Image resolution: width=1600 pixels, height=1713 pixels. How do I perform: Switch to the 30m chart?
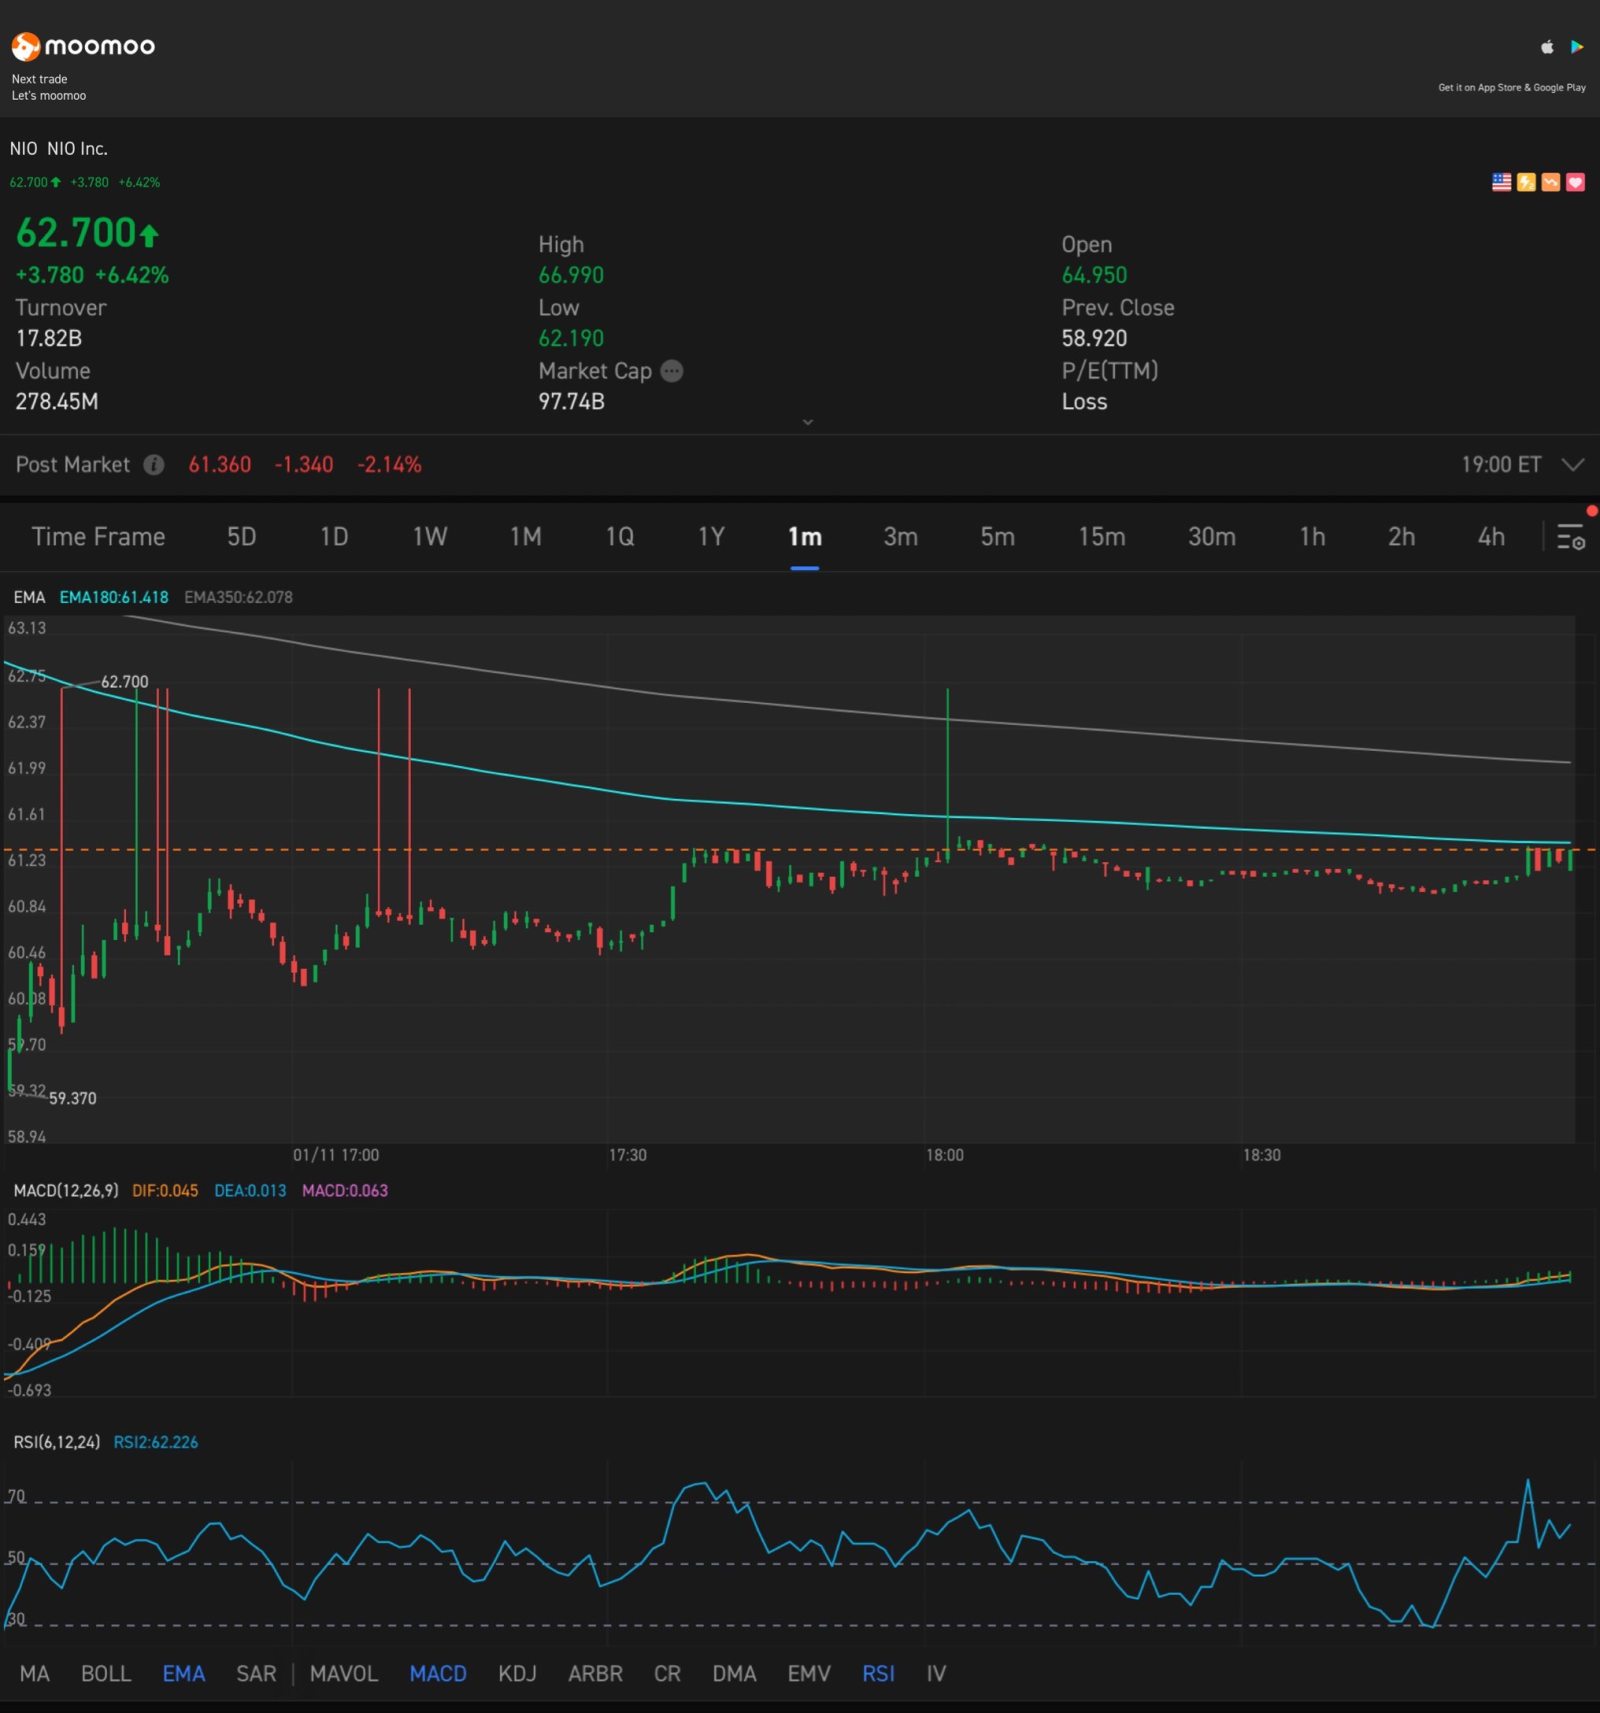(x=1212, y=537)
